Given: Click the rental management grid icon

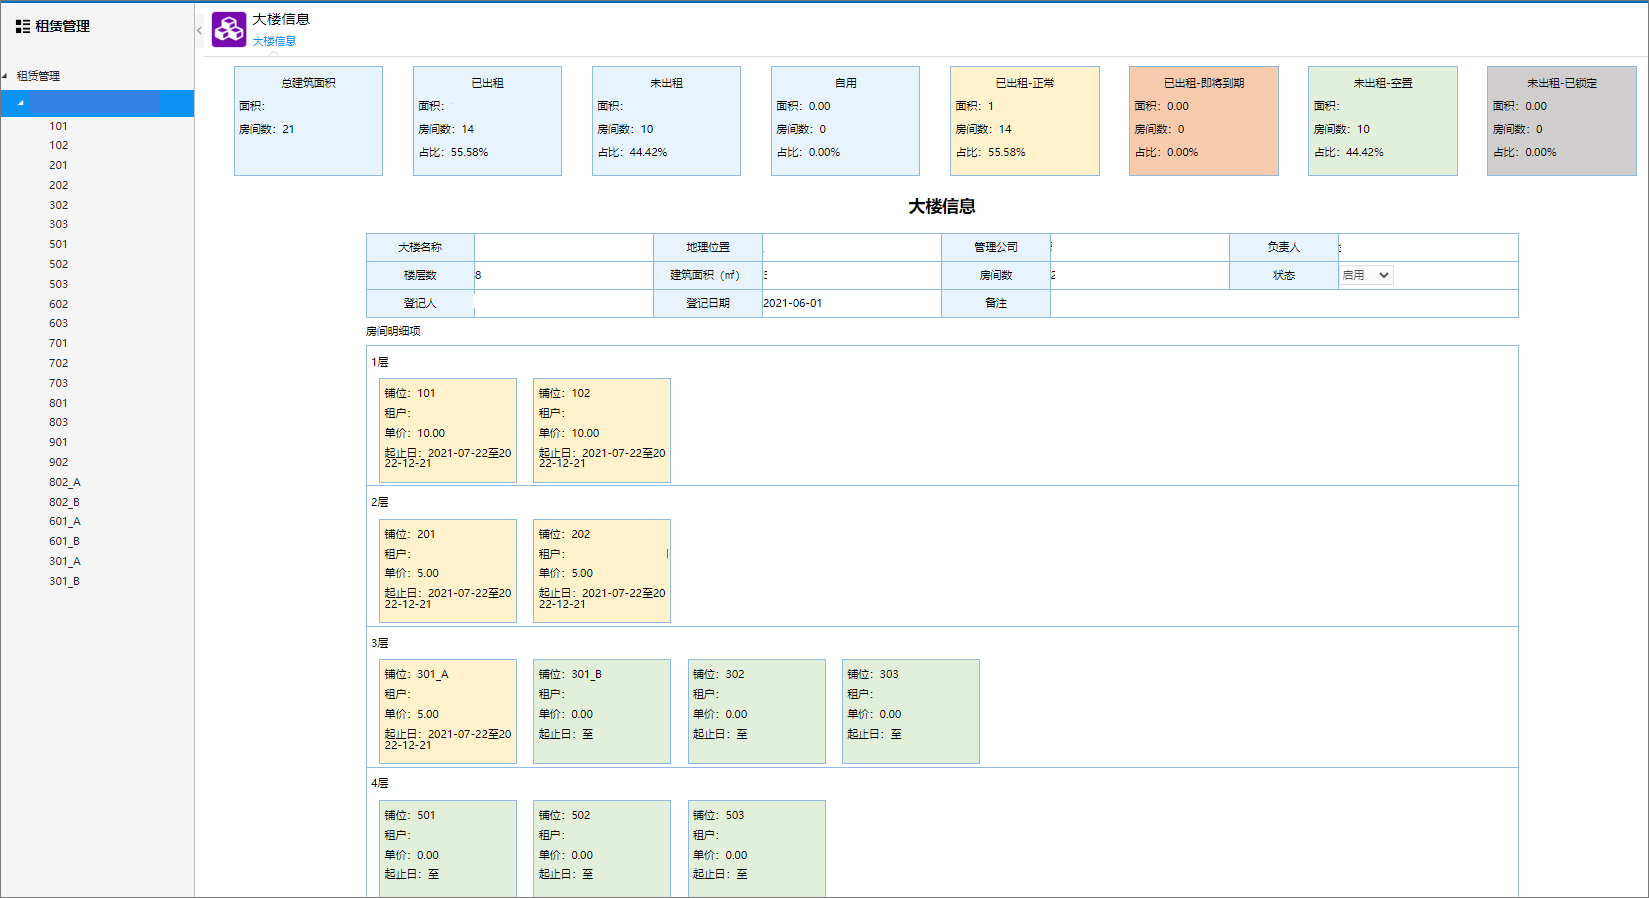Looking at the screenshot, I should click(22, 27).
